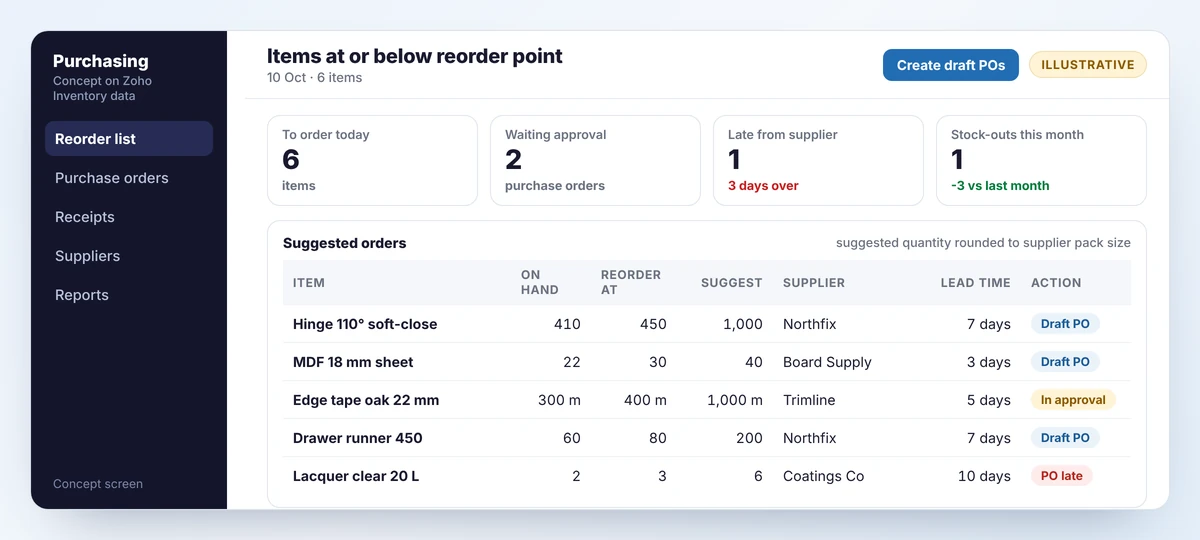
Task: Click the LEAD TIME column header
Action: (976, 283)
